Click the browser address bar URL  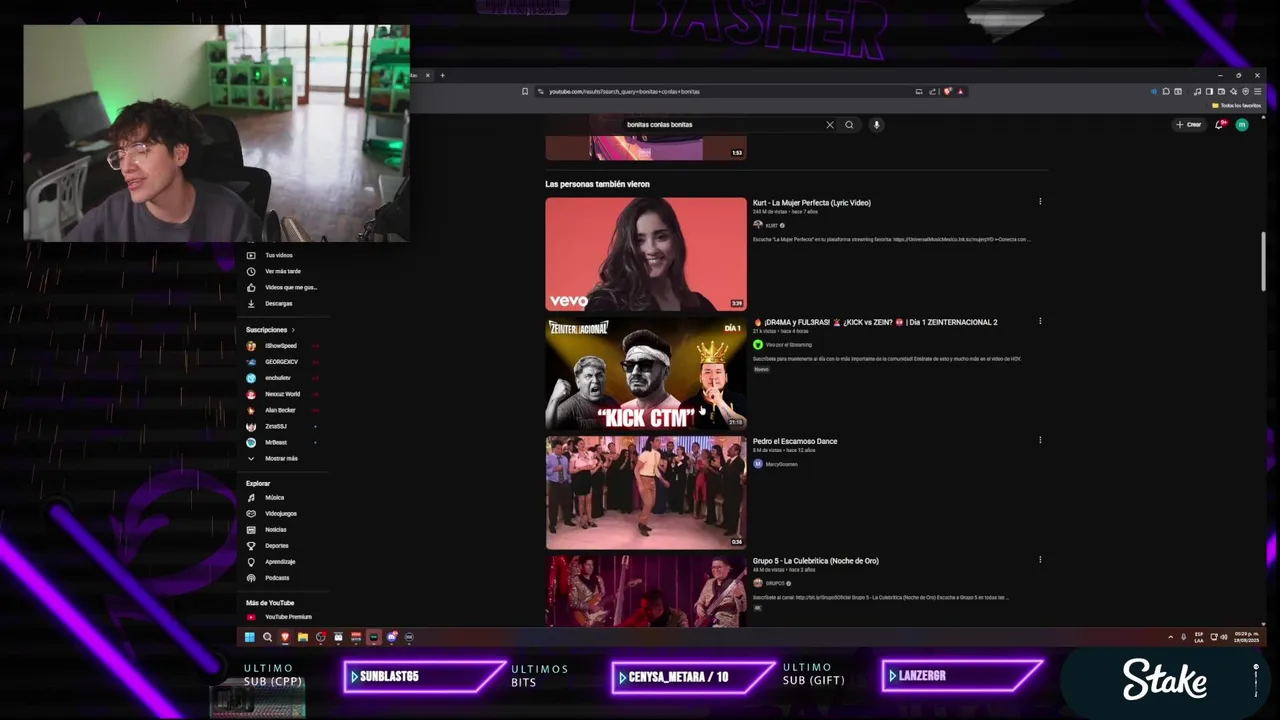(x=624, y=92)
